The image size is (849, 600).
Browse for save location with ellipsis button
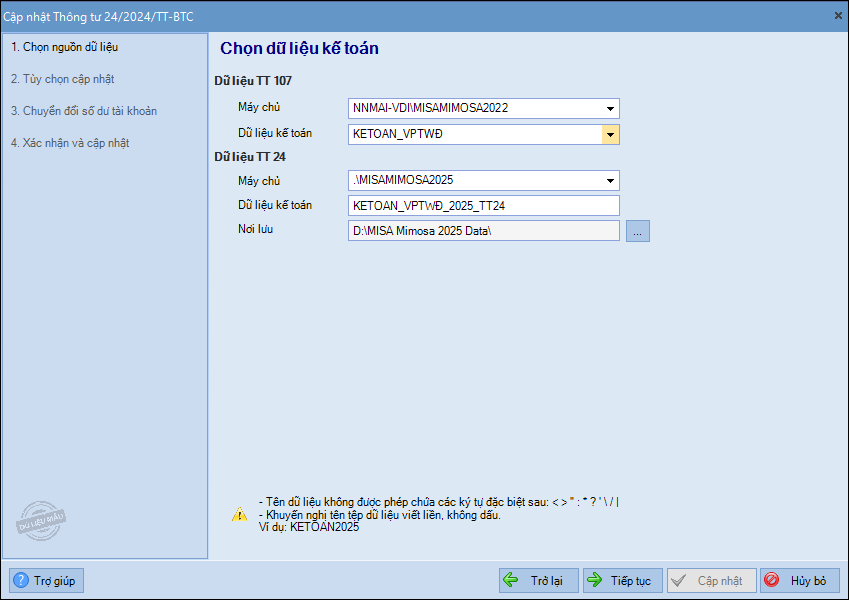coord(638,231)
